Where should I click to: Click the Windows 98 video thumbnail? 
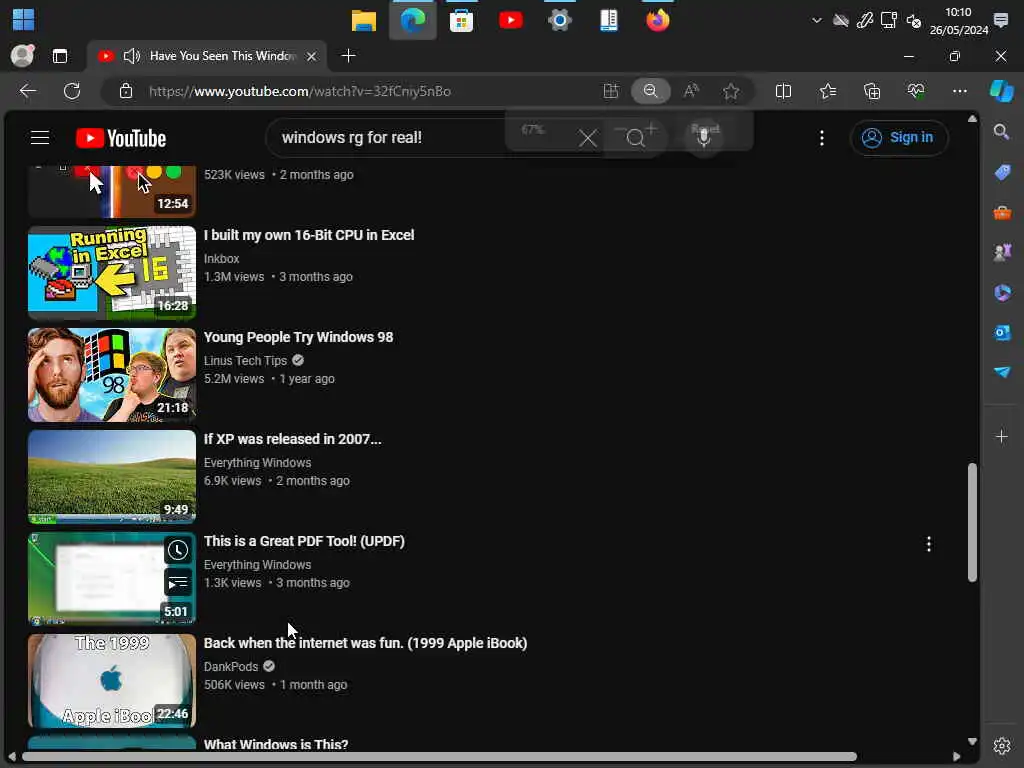(x=112, y=375)
